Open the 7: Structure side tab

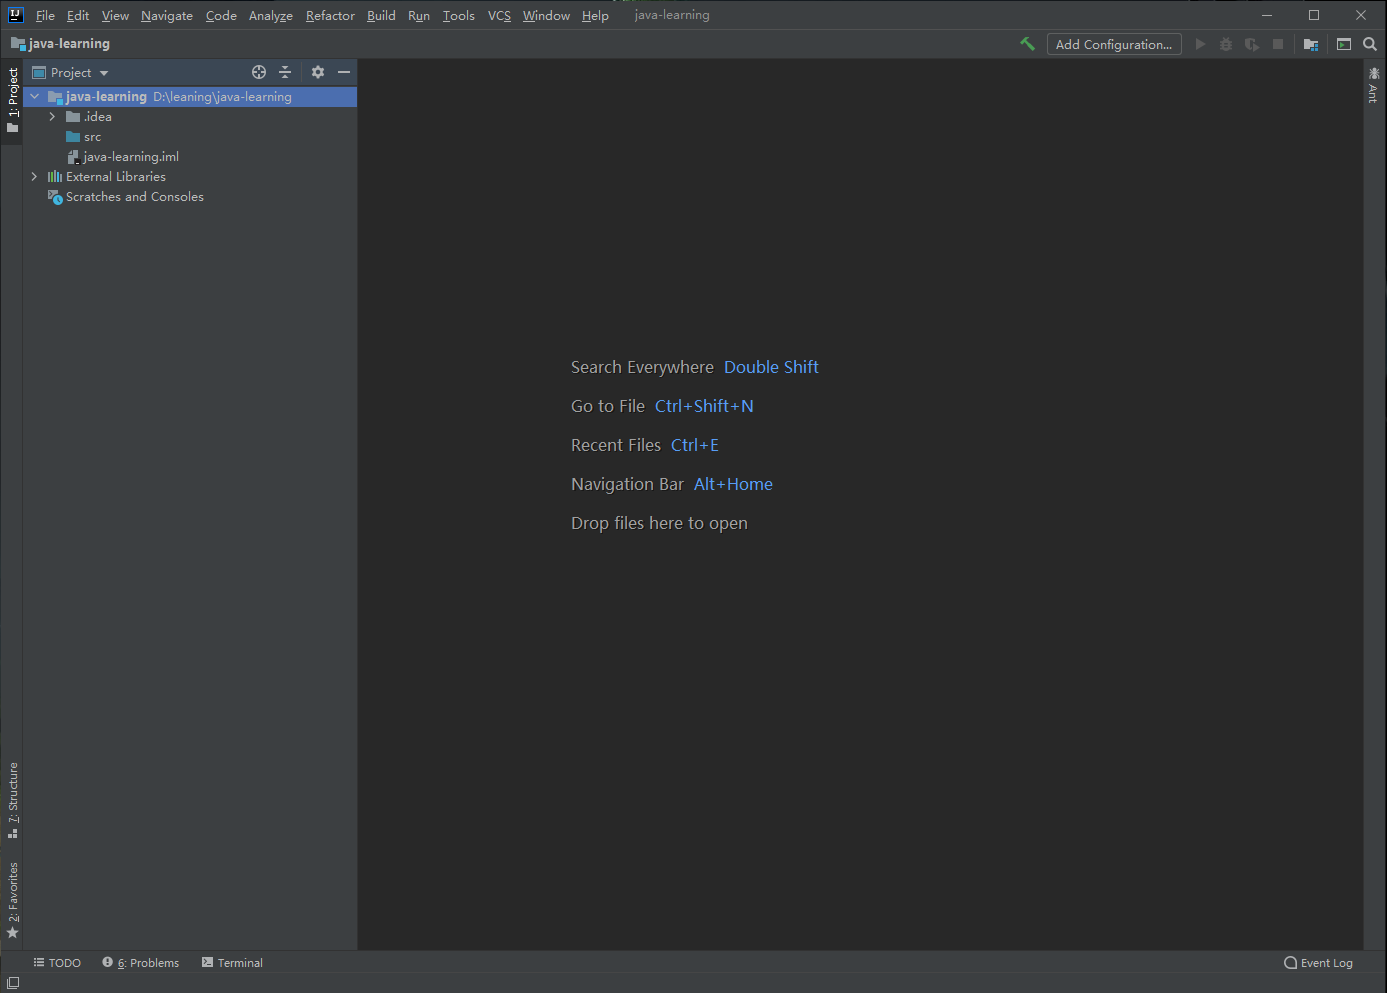coord(12,800)
